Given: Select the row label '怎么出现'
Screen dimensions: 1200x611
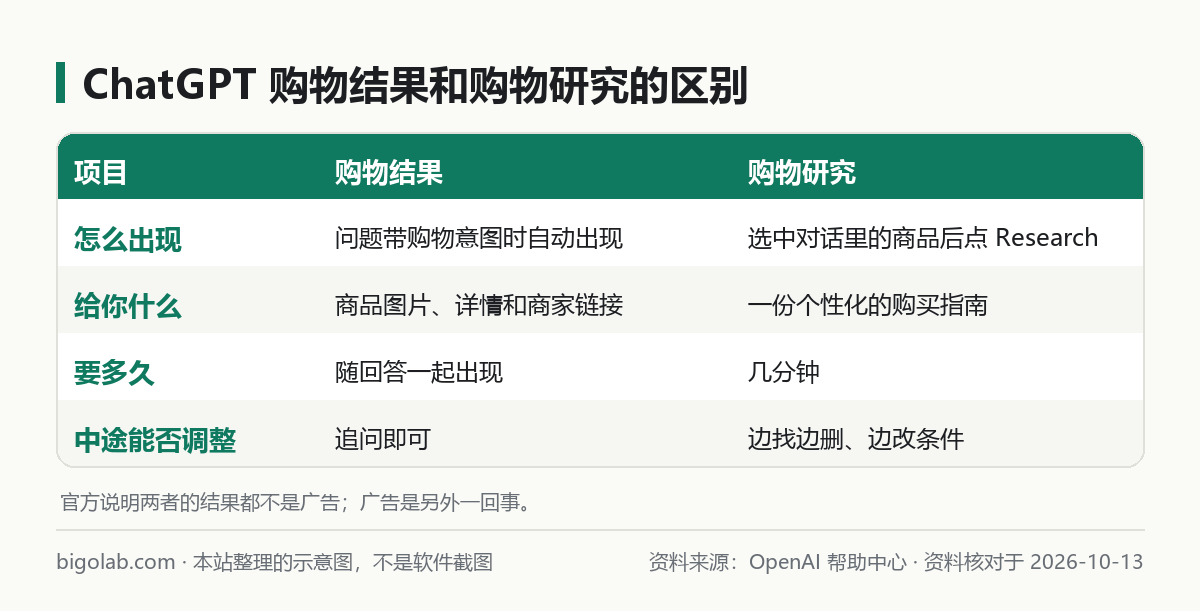Looking at the screenshot, I should (x=128, y=239).
